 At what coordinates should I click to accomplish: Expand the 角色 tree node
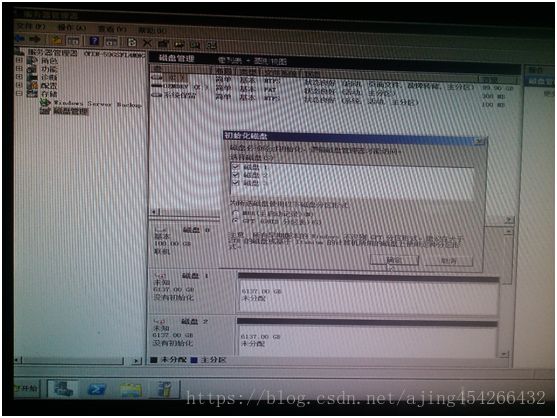coord(19,60)
